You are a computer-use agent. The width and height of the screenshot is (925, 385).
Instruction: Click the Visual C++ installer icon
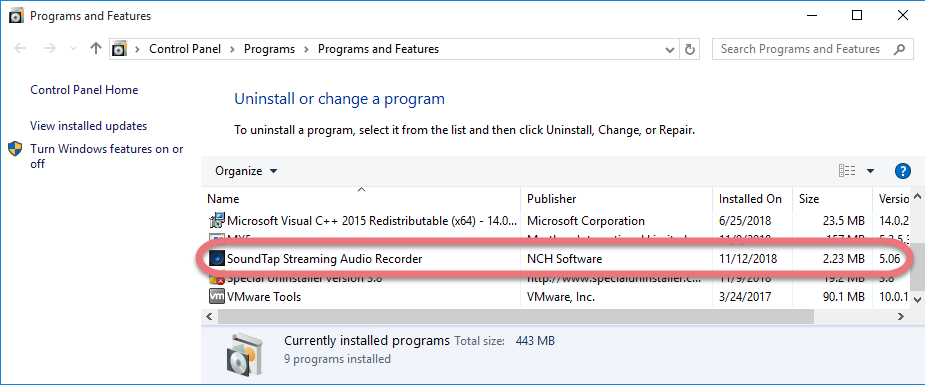(217, 221)
